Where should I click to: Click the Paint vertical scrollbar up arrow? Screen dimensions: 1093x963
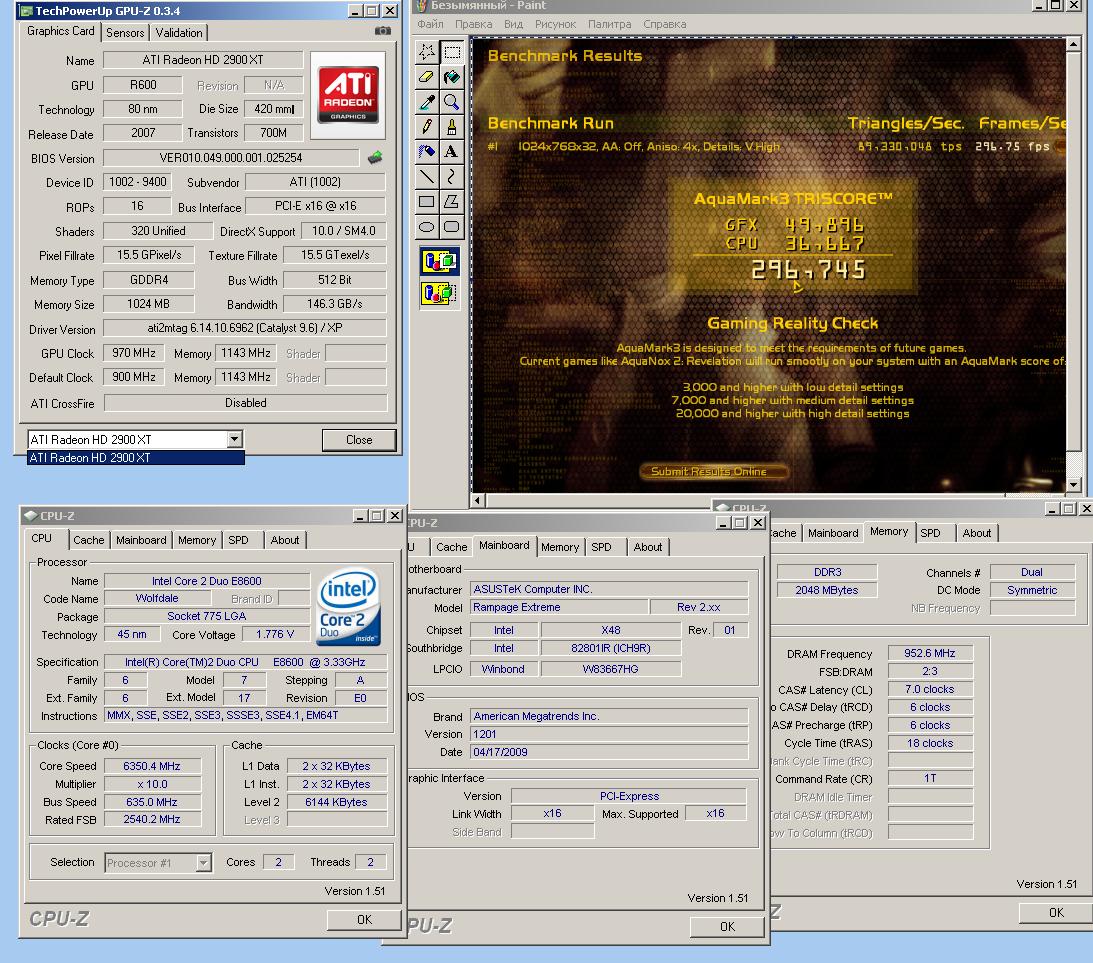1073,44
